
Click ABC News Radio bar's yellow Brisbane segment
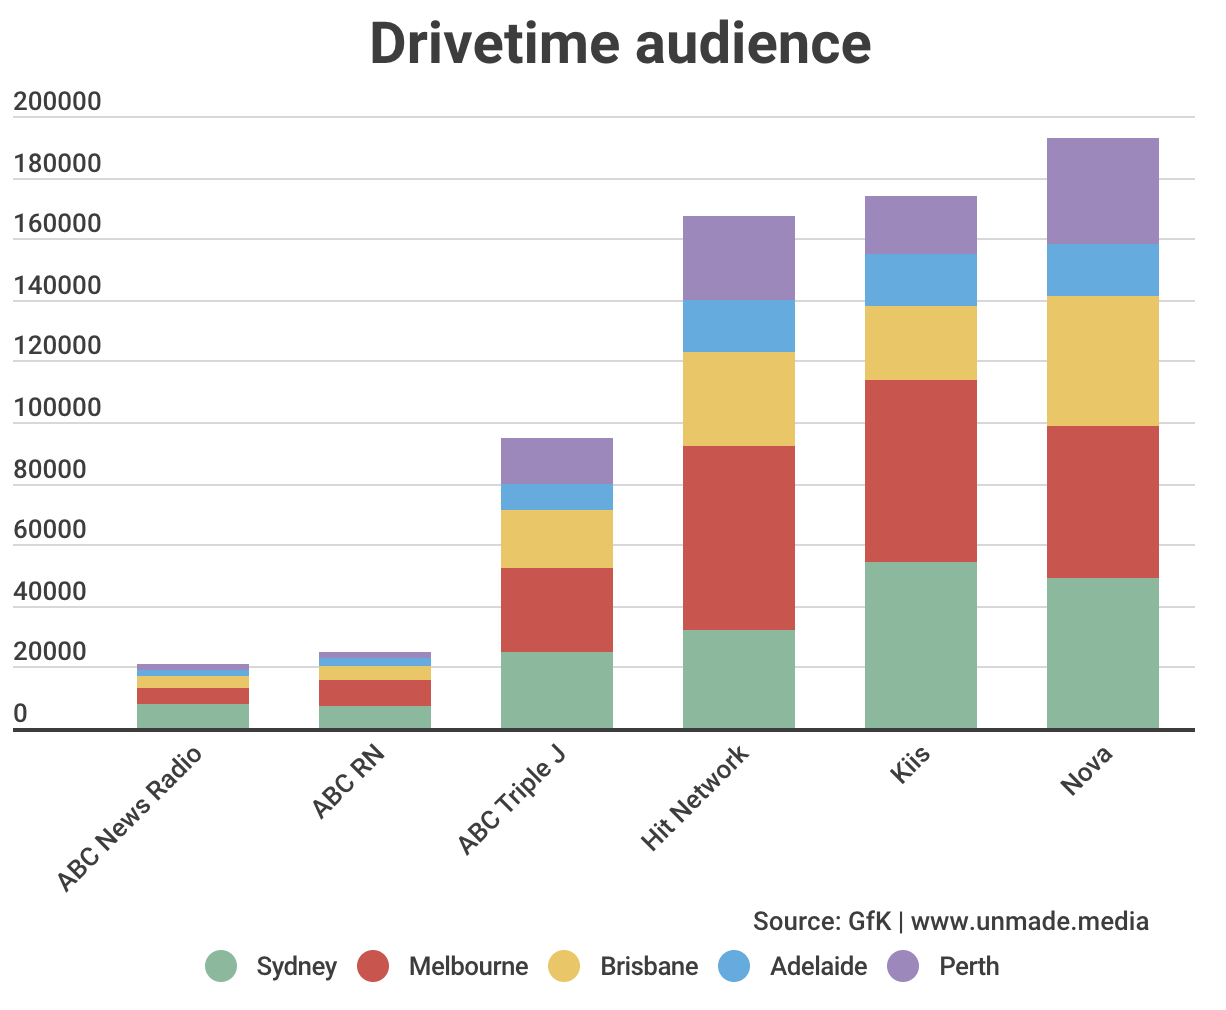[193, 682]
